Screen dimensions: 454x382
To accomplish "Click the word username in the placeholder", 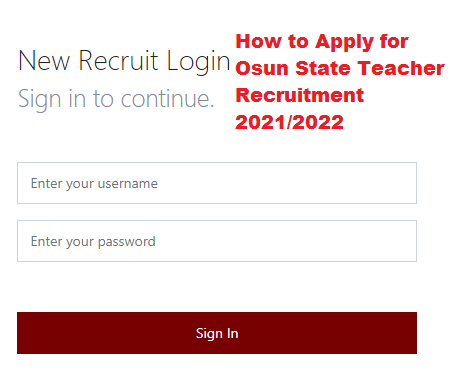I will pyautogui.click(x=128, y=183).
